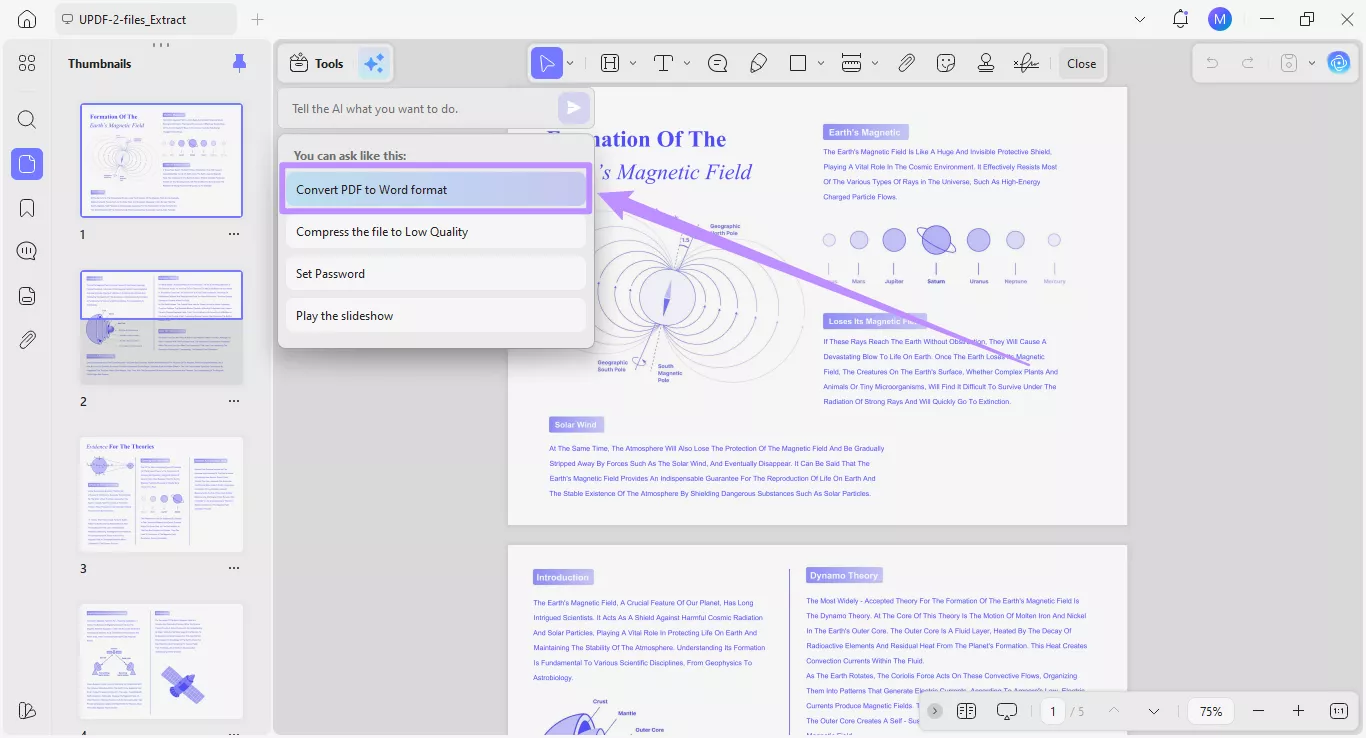
Task: Enter presentation slideshow mode
Action: point(1006,711)
